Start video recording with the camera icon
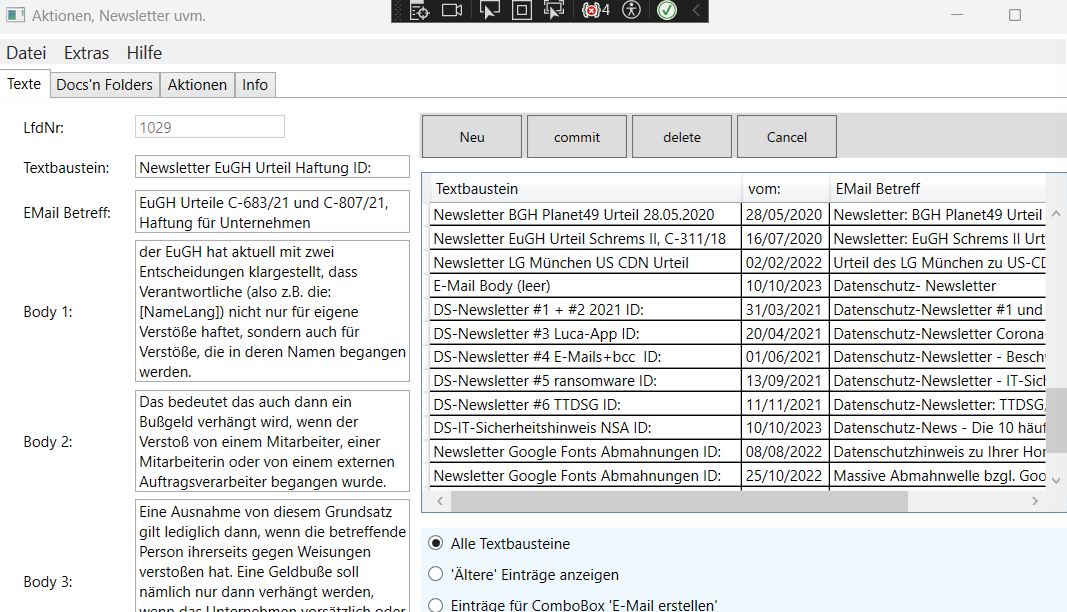The height and width of the screenshot is (612, 1067). [x=452, y=10]
